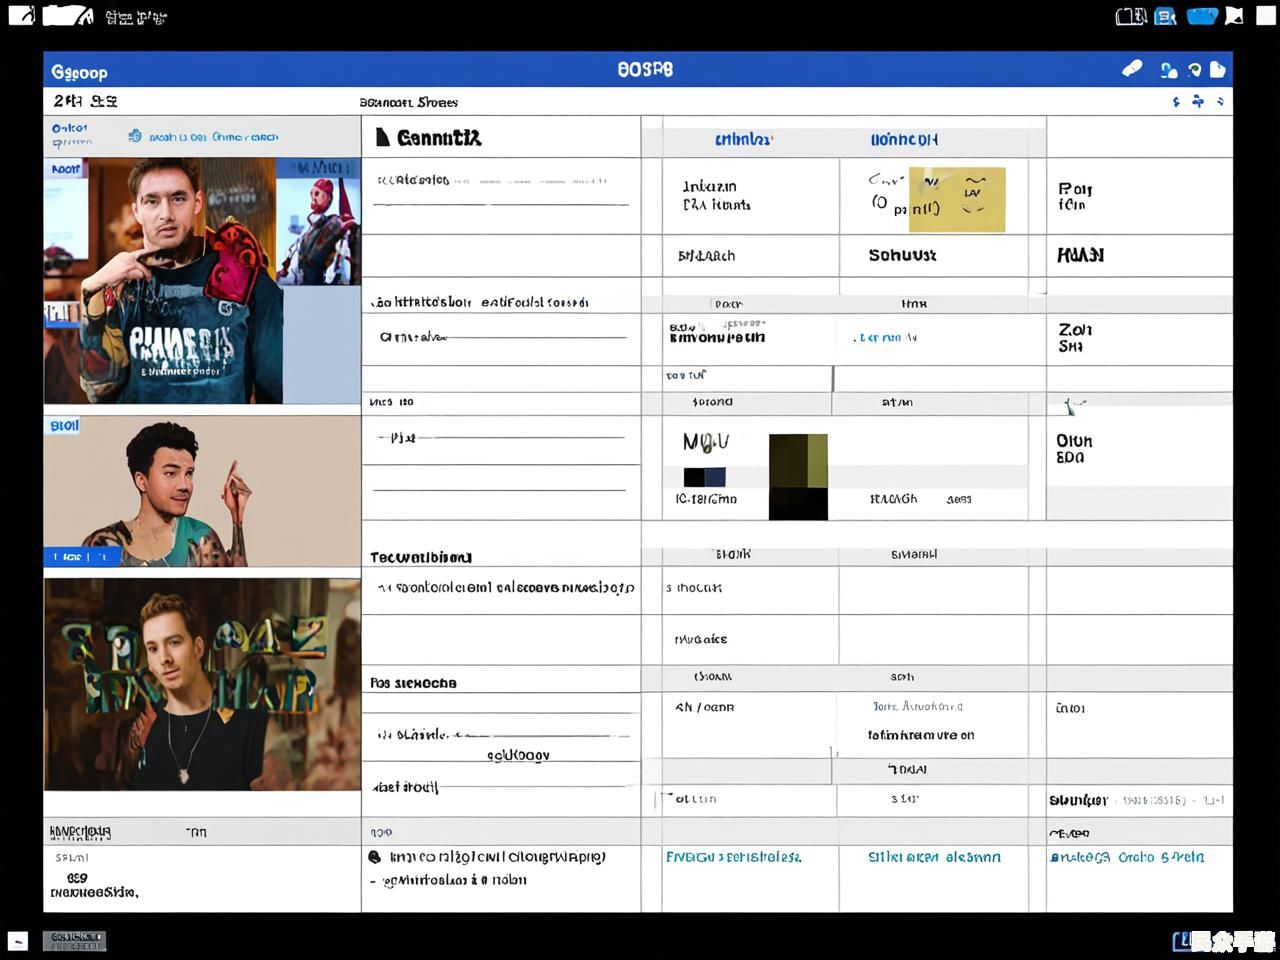
Task: Click the small blue icon beside the Onkot link text
Action: [135, 136]
